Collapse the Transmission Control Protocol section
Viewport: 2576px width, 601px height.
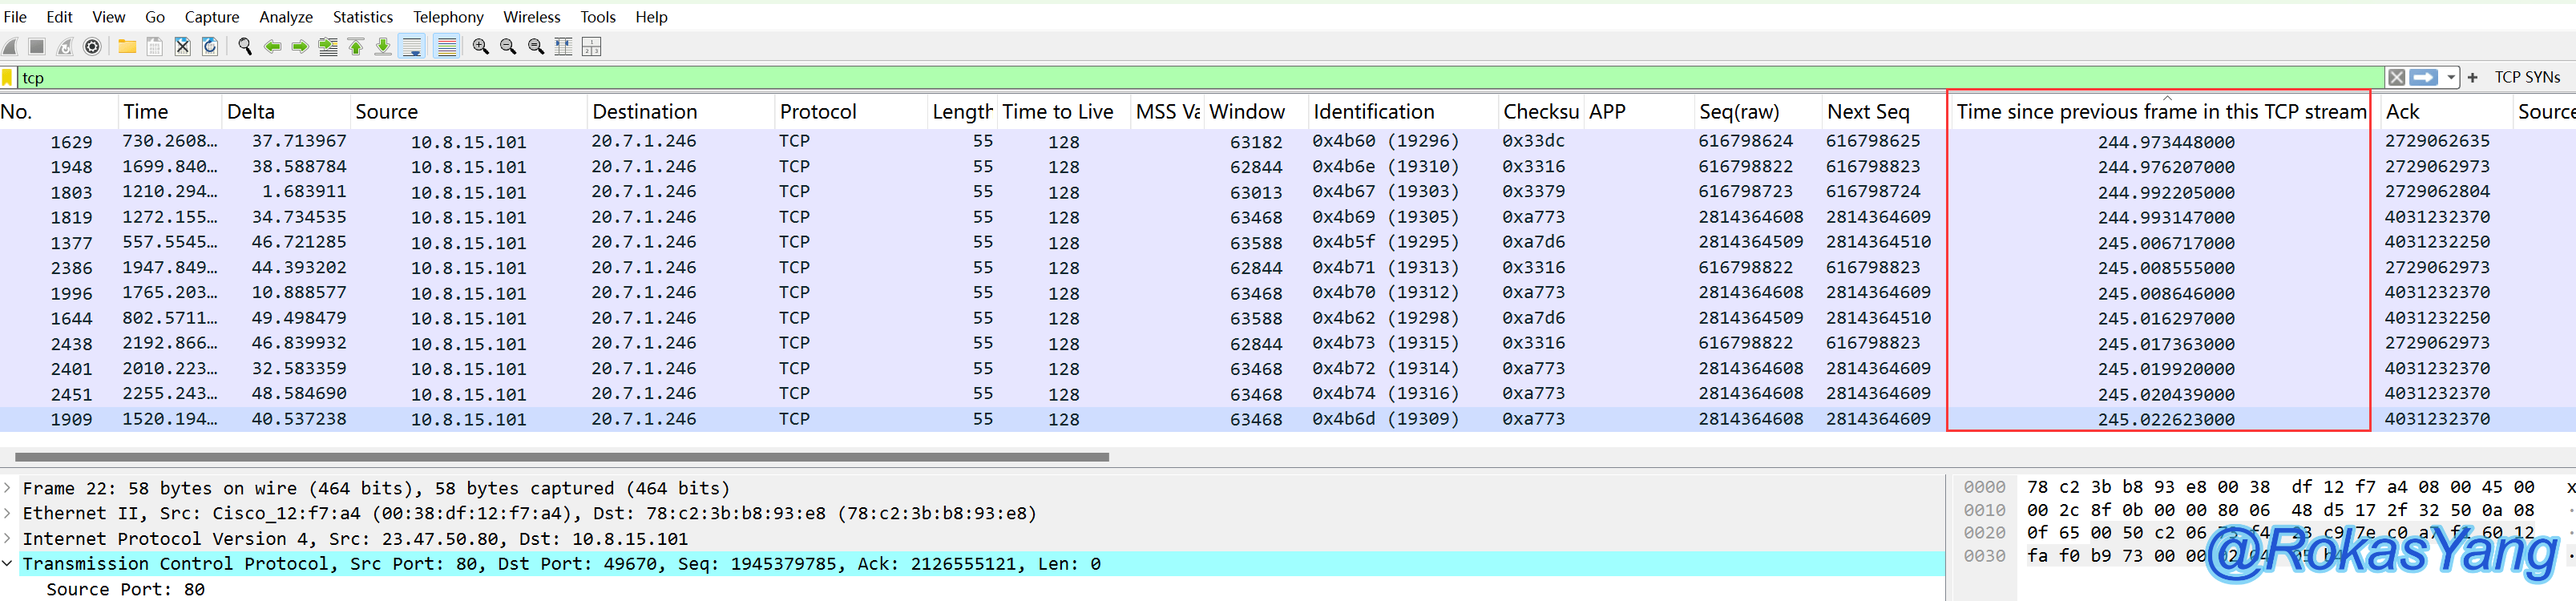tap(8, 564)
